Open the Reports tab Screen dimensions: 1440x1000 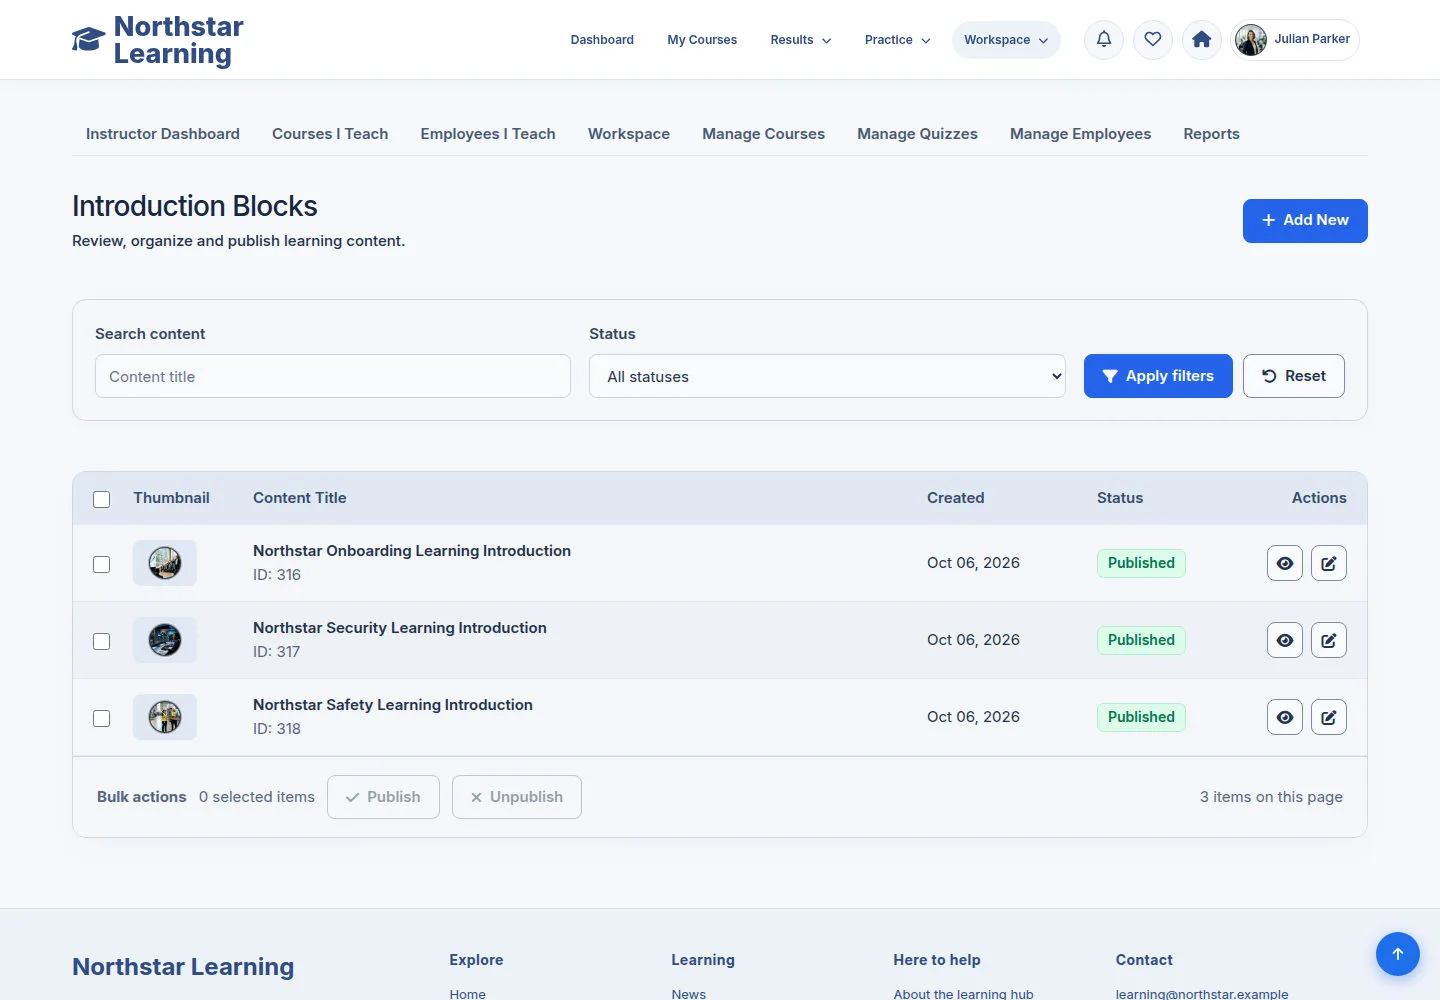tap(1211, 134)
